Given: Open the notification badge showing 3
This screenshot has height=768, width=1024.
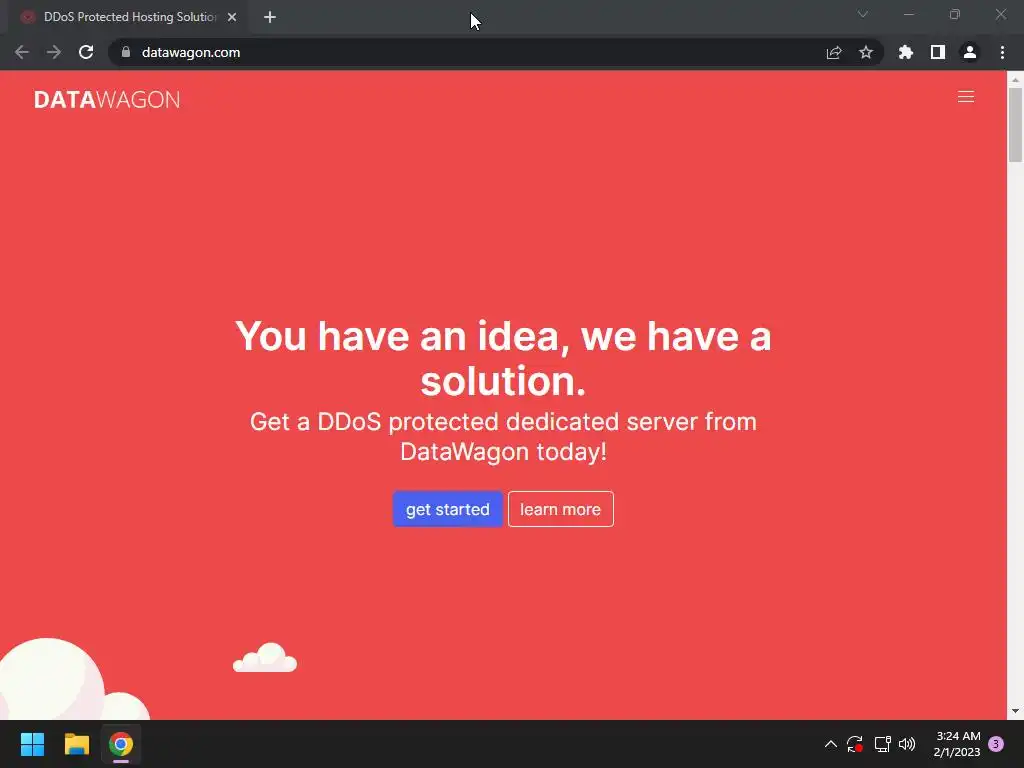Looking at the screenshot, I should point(996,744).
